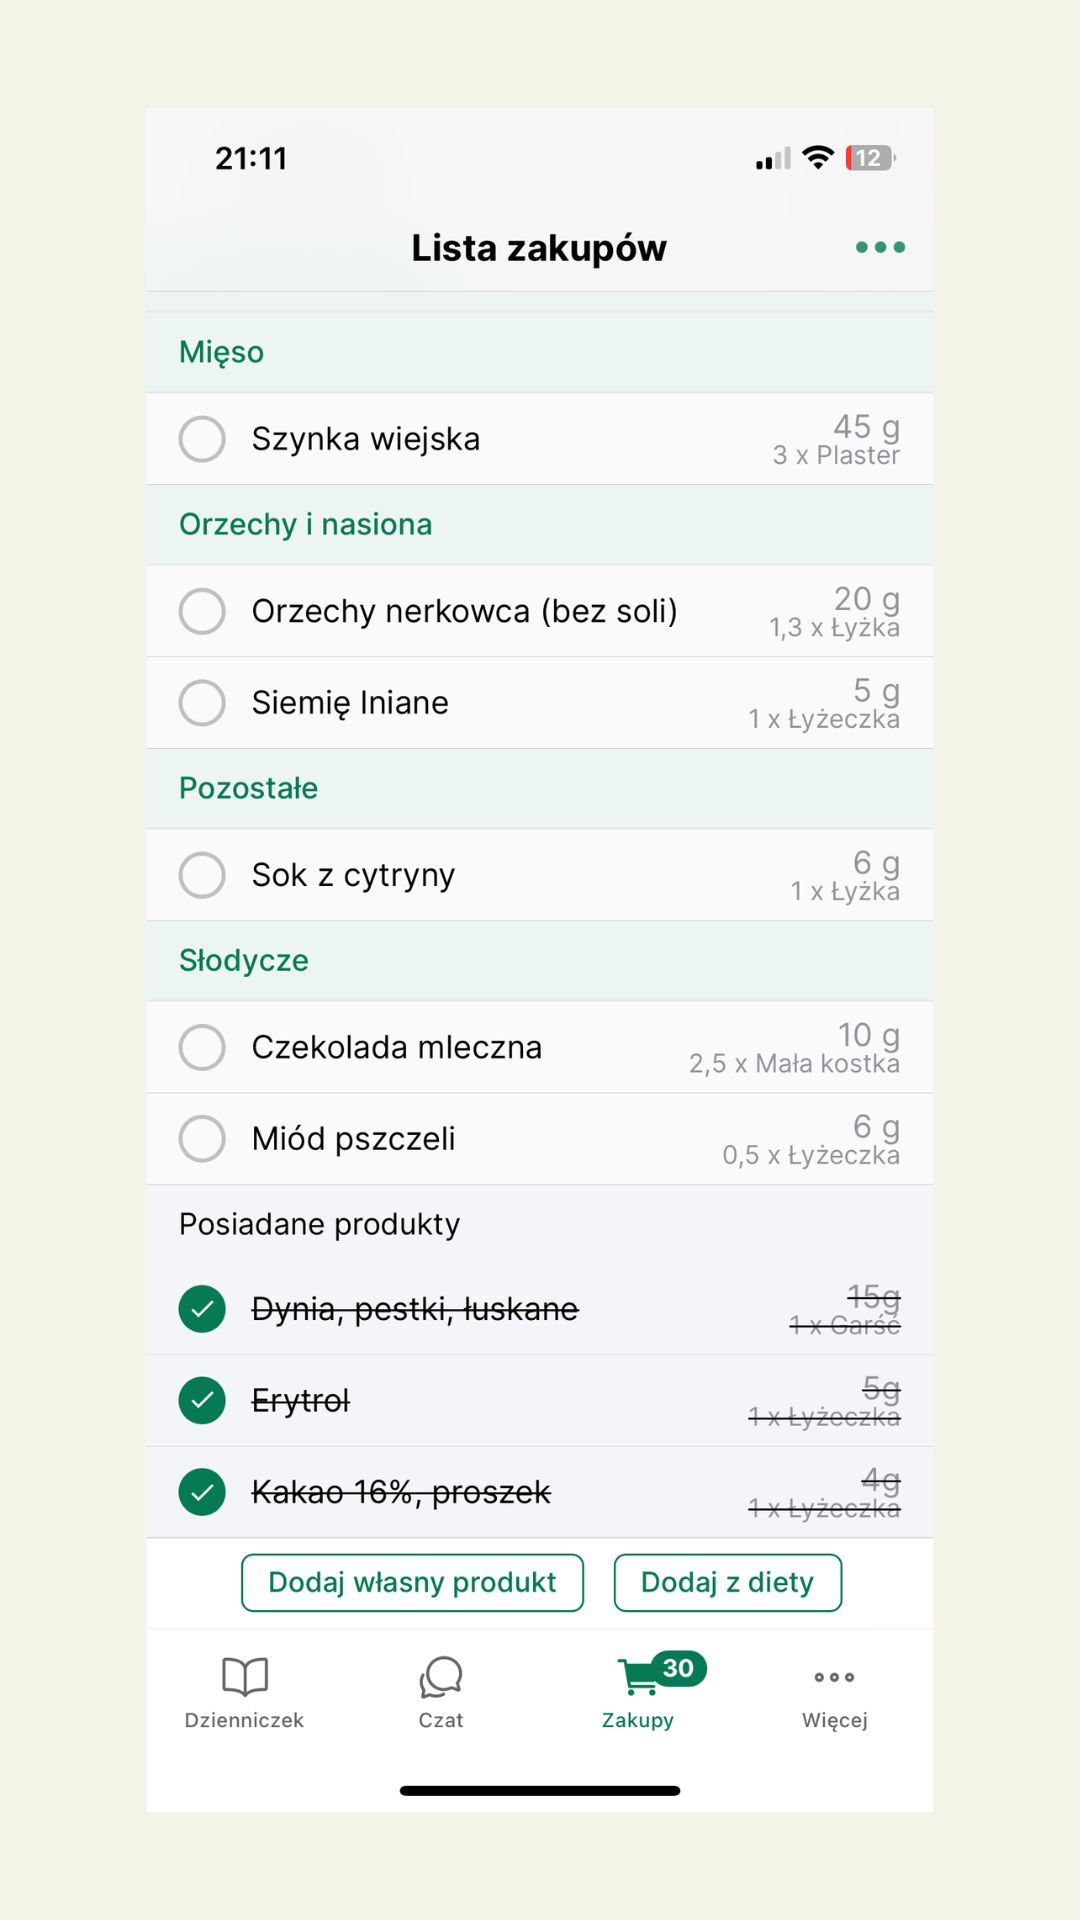Select the Czekolada mleczna checkbox
Viewport: 1080px width, 1920px height.
point(202,1047)
